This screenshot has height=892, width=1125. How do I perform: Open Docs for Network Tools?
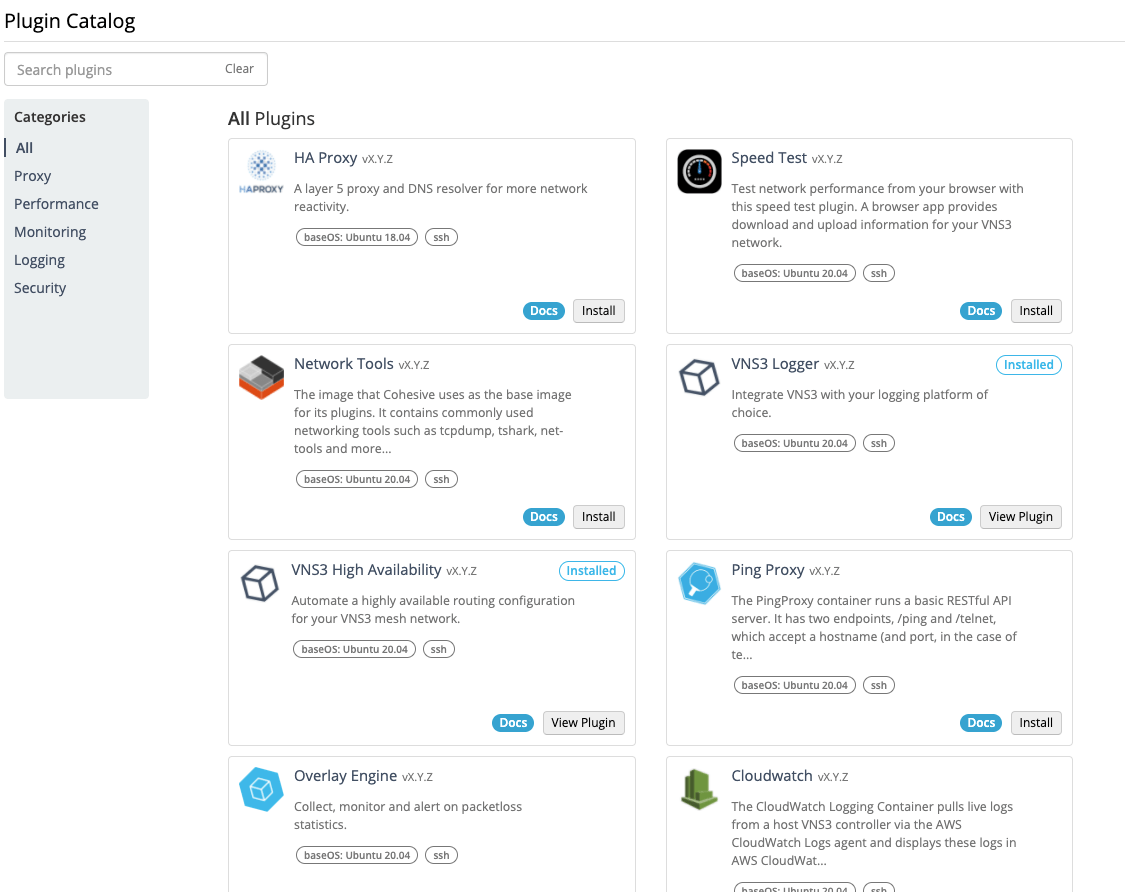[544, 517]
